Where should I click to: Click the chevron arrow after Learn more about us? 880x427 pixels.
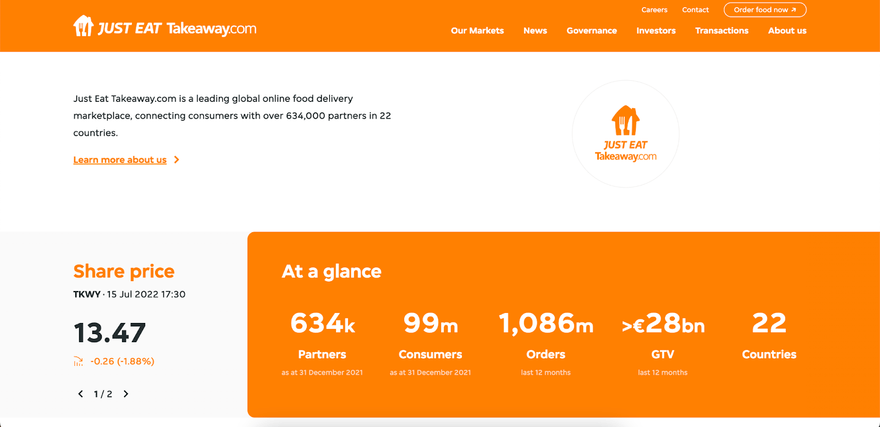pos(176,160)
